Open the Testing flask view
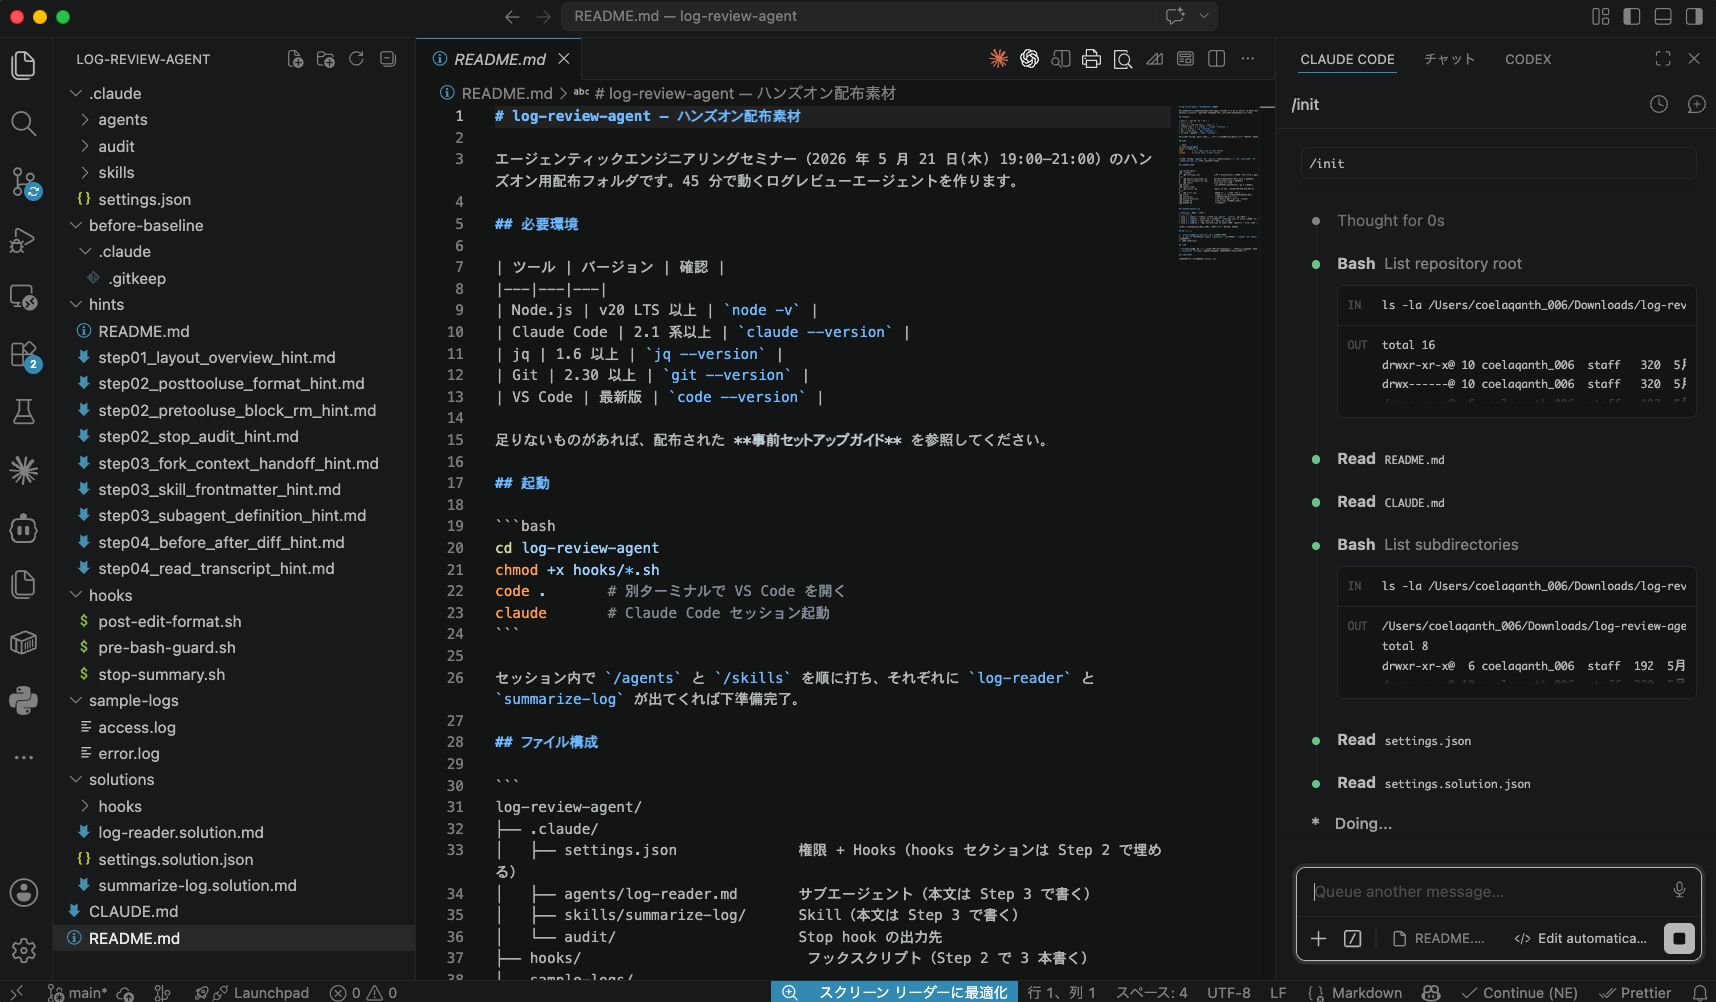 pyautogui.click(x=23, y=412)
